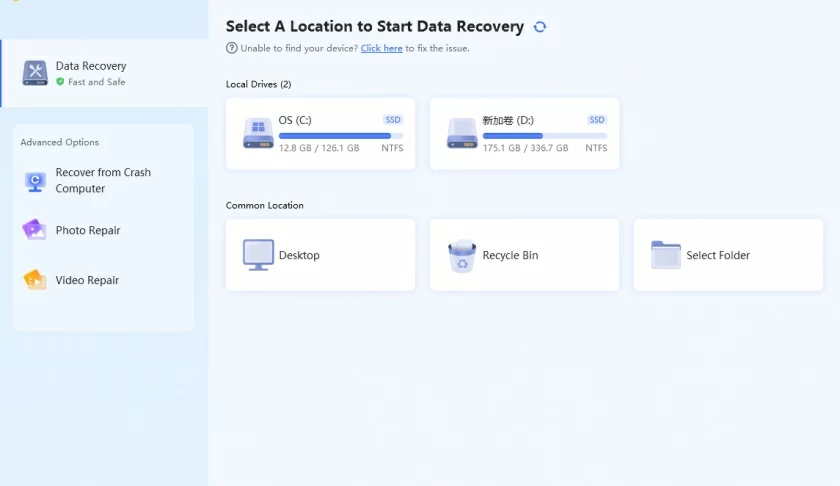
Task: Click the help question mark icon
Action: (x=232, y=48)
